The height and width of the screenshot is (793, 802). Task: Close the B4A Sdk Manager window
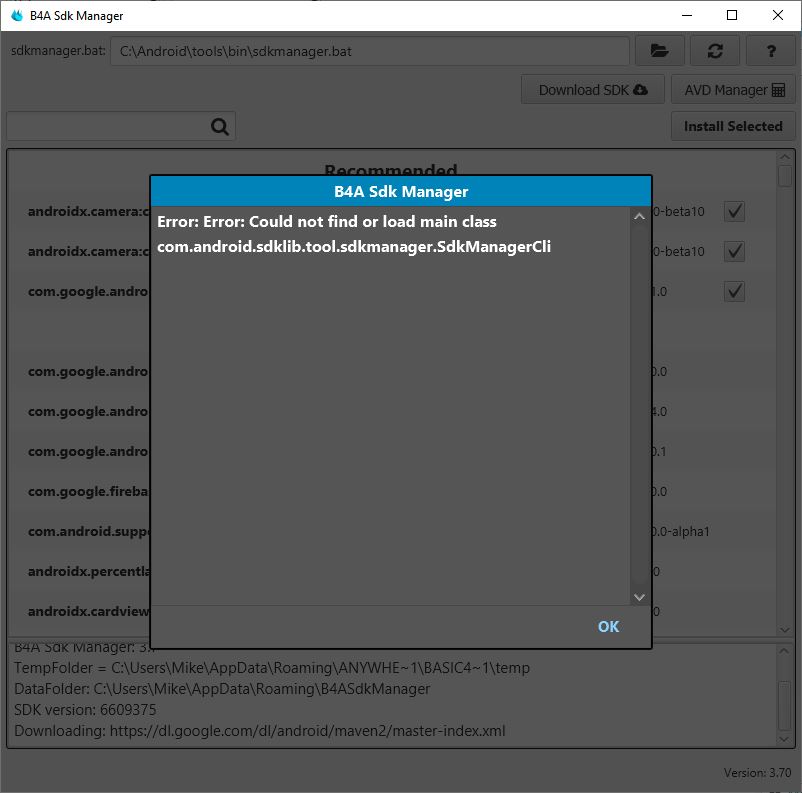point(777,15)
